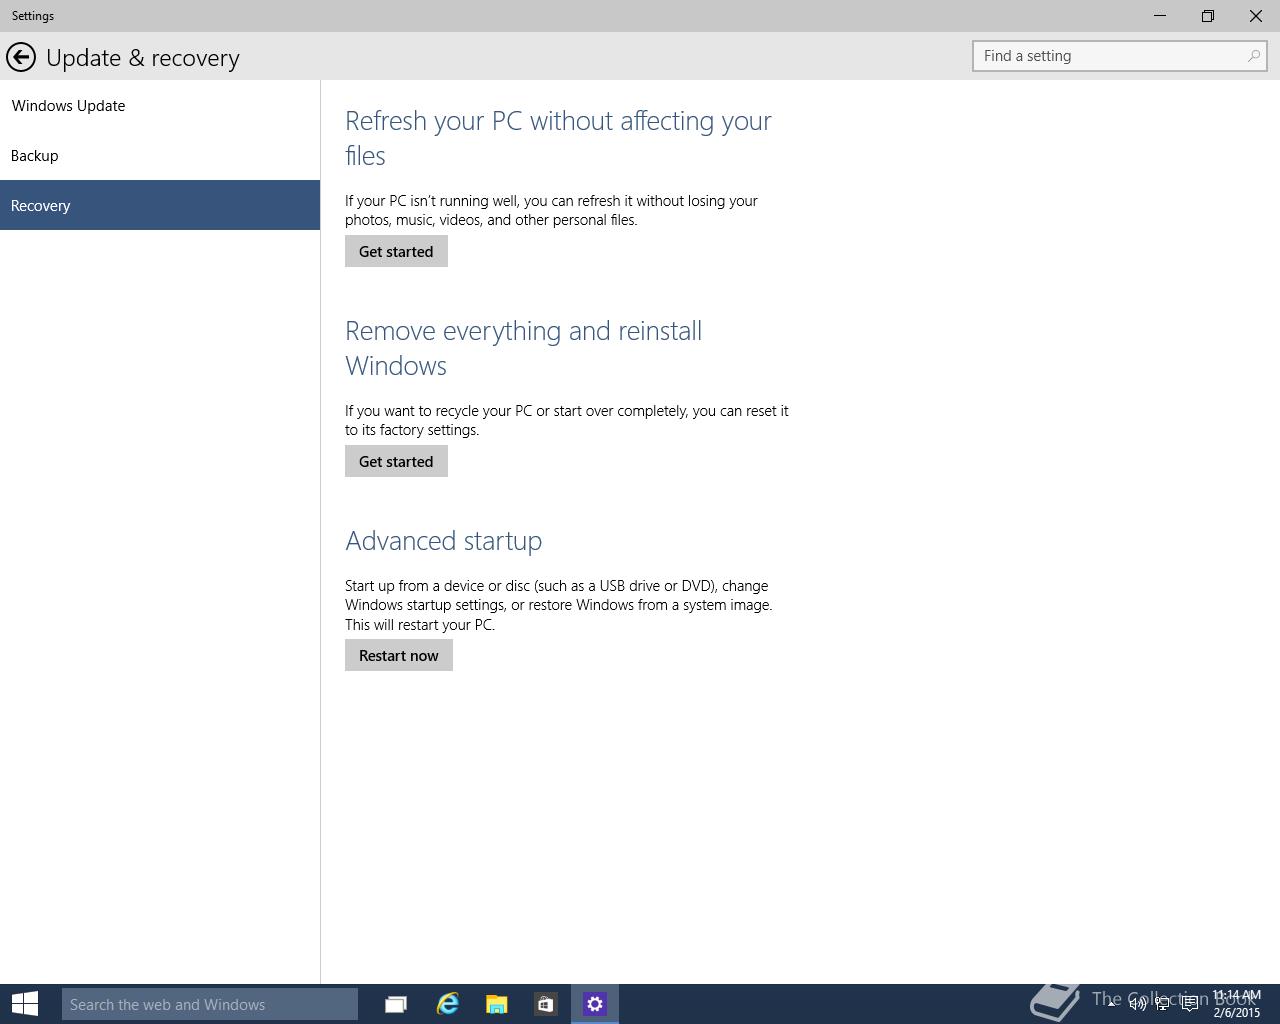
Task: Open Task View from the taskbar
Action: [x=396, y=1004]
